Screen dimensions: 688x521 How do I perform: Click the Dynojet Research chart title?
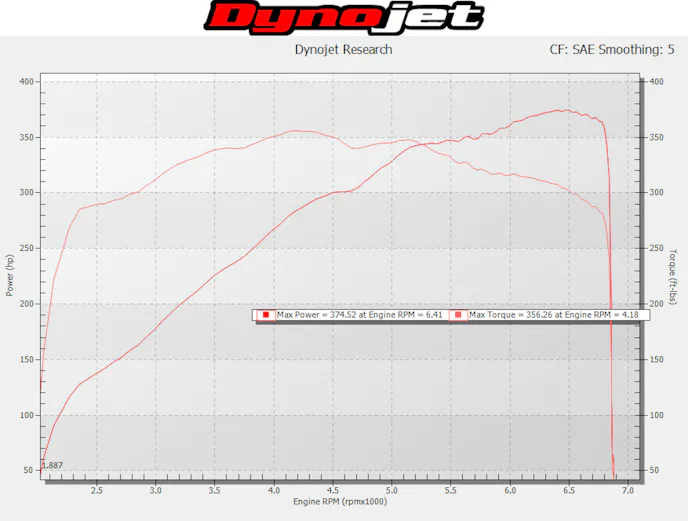(x=343, y=49)
